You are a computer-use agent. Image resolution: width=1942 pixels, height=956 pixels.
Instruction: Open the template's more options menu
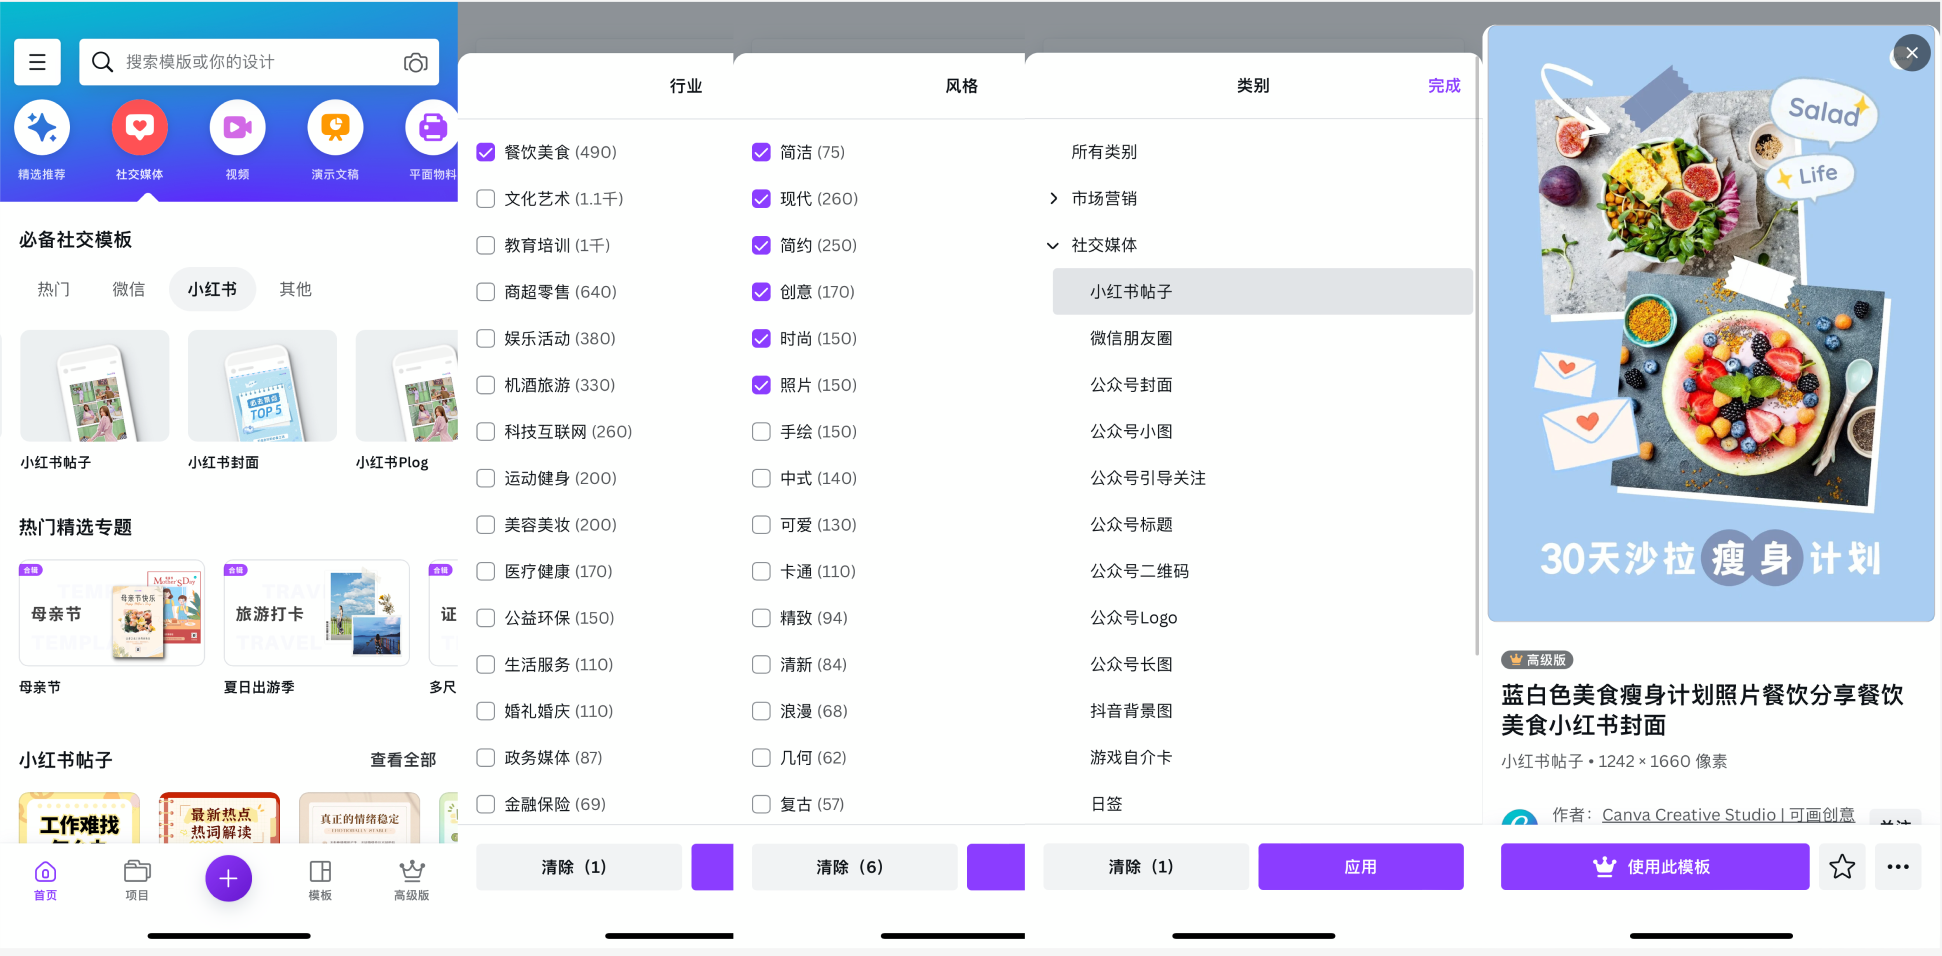pos(1900,866)
